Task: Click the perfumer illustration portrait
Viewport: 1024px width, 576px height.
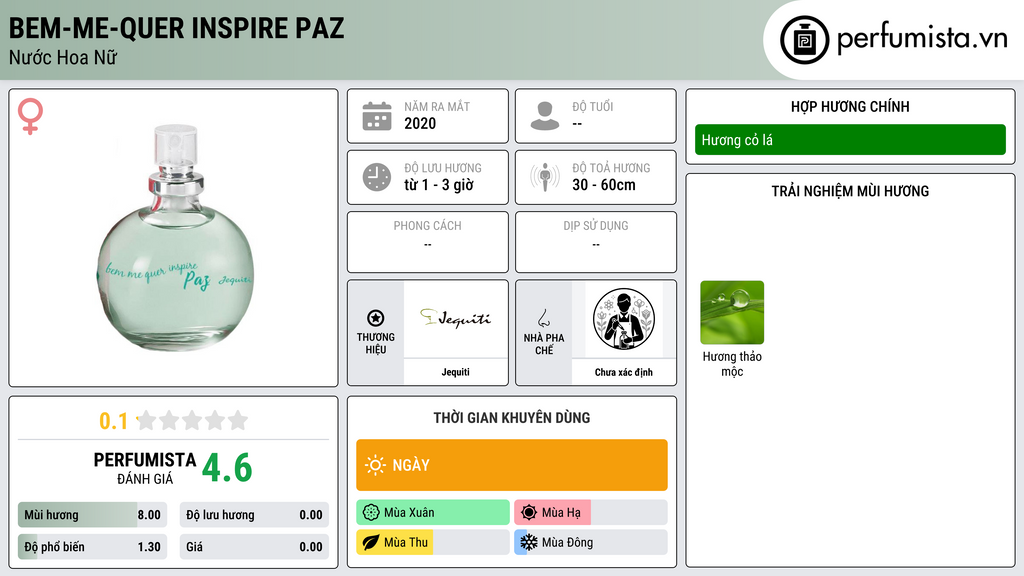Action: click(624, 319)
